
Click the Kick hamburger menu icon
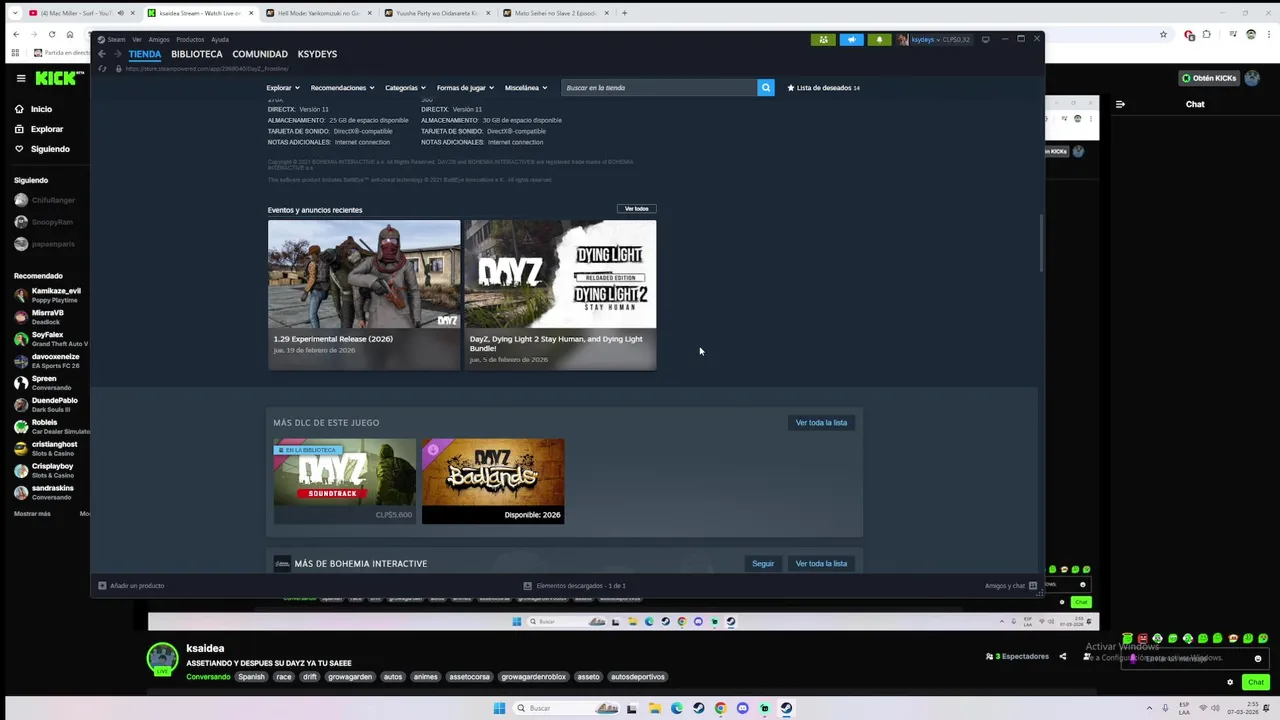pos(21,78)
